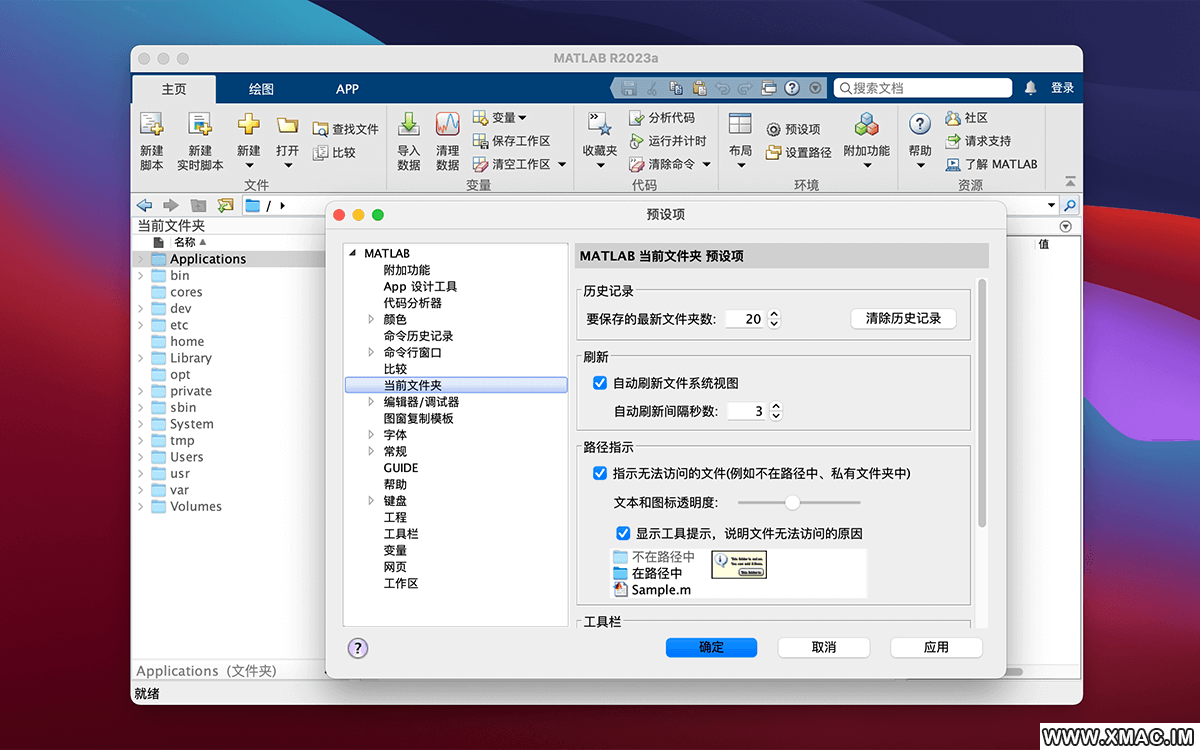Click the up-one-level folder icon
This screenshot has height=750, width=1200.
[x=198, y=205]
